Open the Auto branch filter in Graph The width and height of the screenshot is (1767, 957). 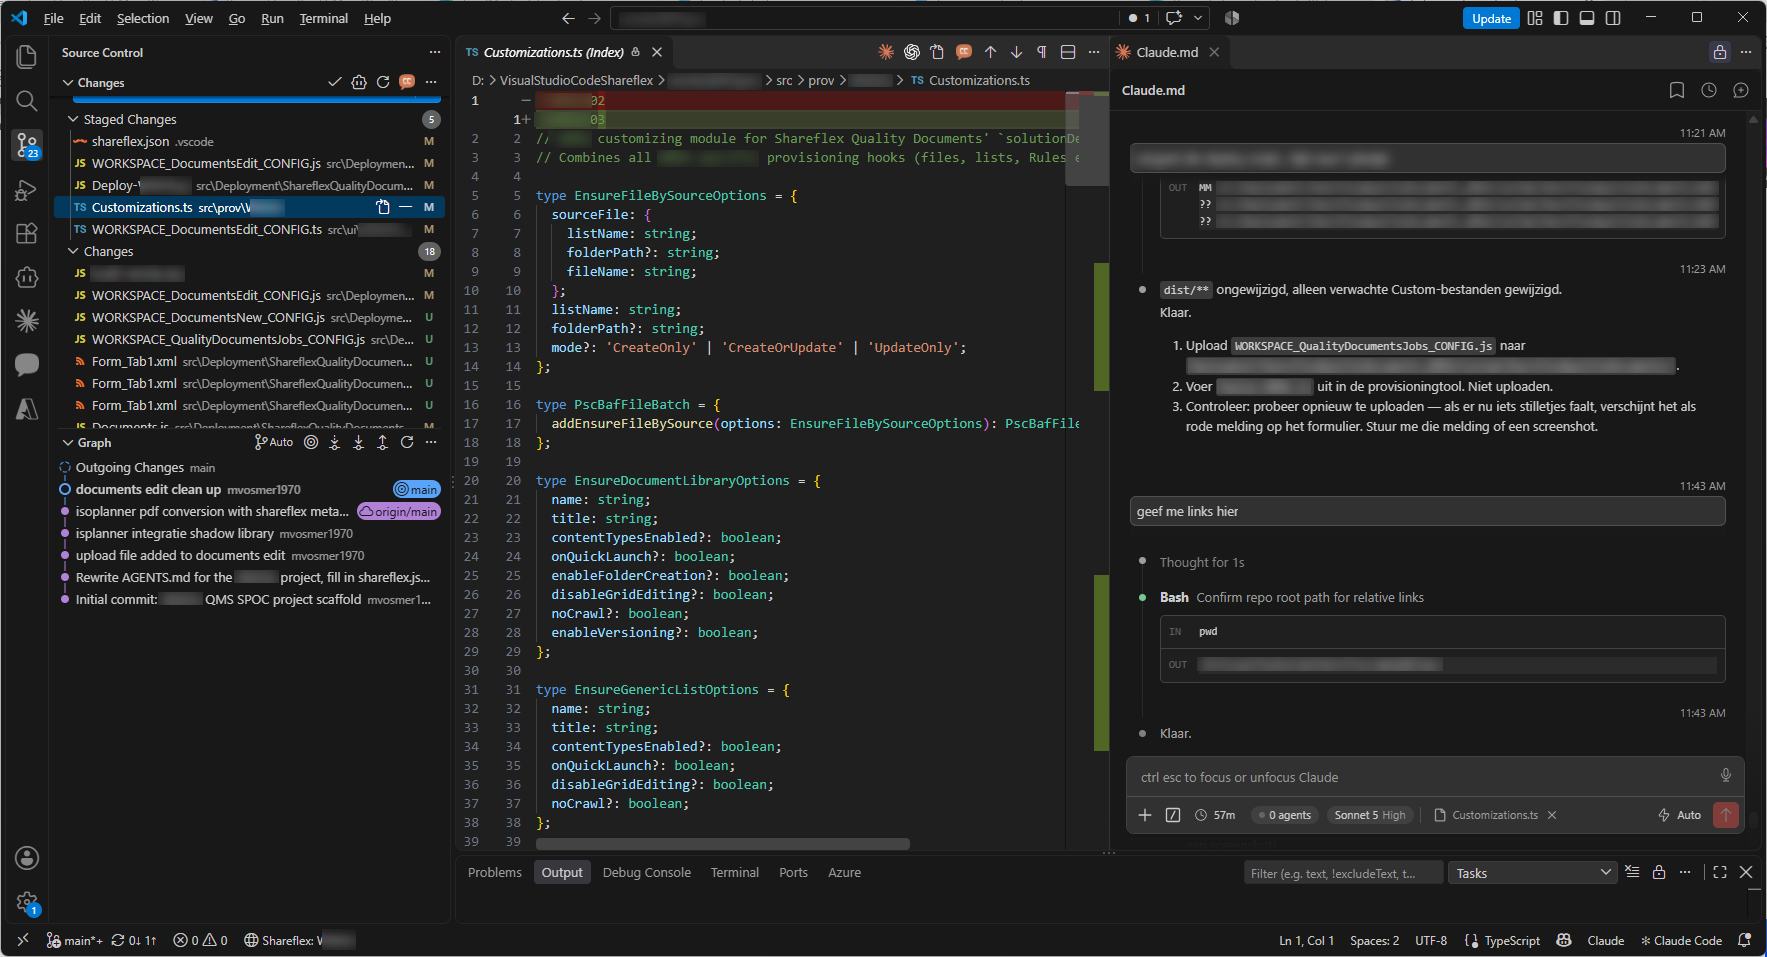coord(274,442)
